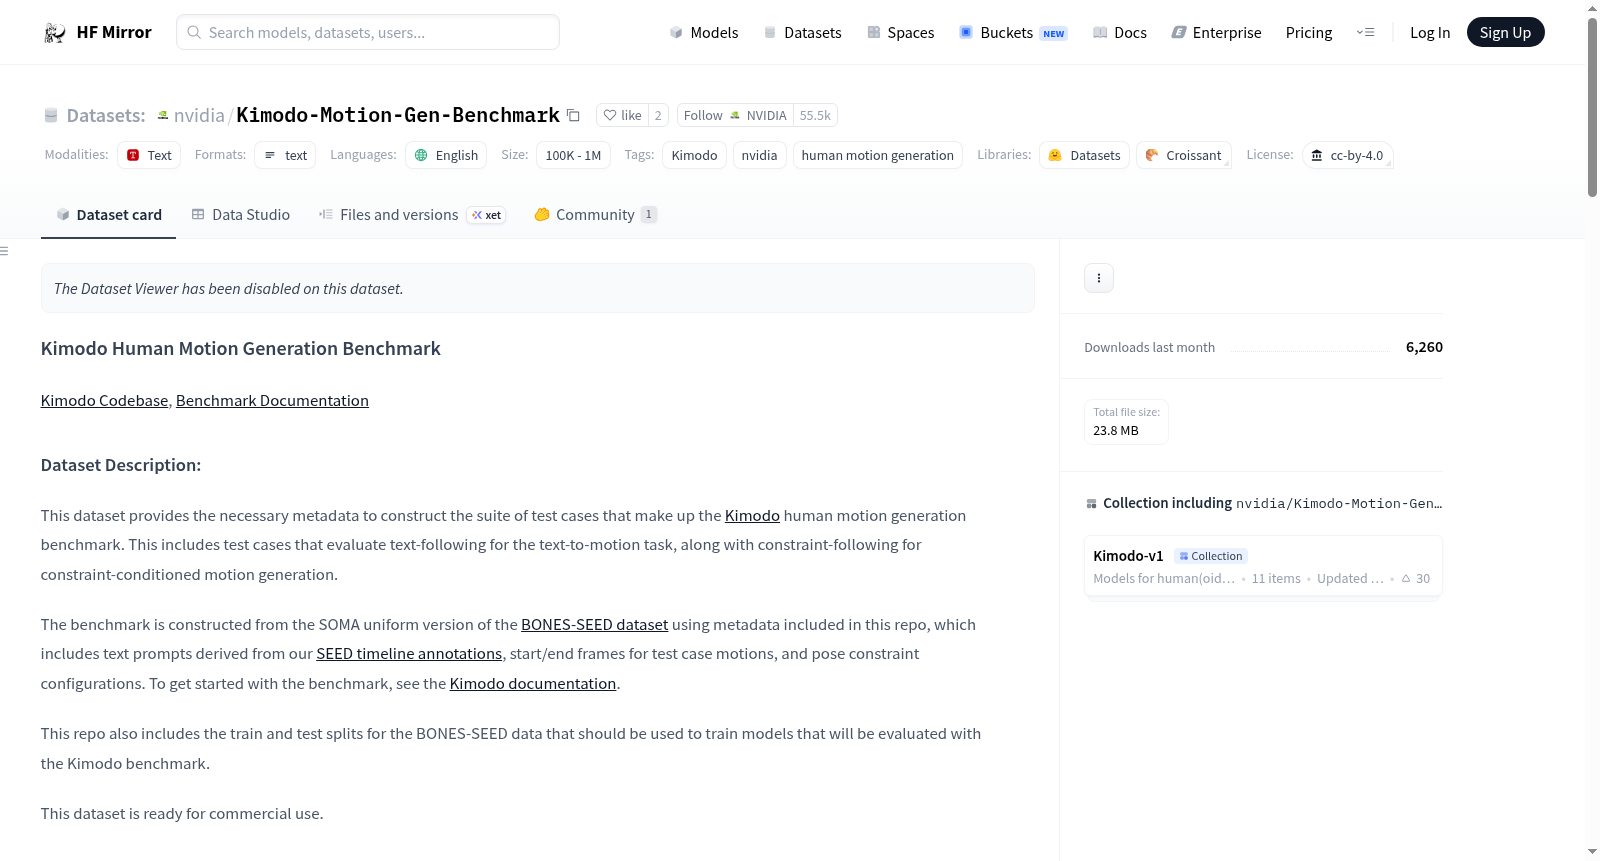Open the Kimodo Codebase link
The height and width of the screenshot is (861, 1600).
coord(104,400)
